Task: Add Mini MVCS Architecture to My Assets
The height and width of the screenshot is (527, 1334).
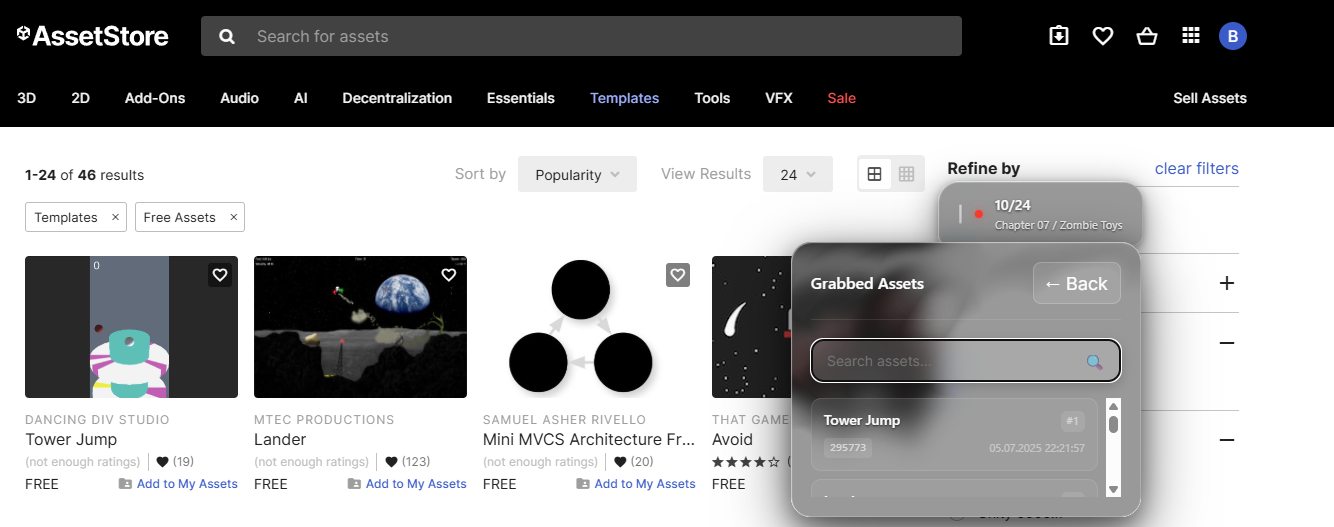Action: [x=636, y=484]
